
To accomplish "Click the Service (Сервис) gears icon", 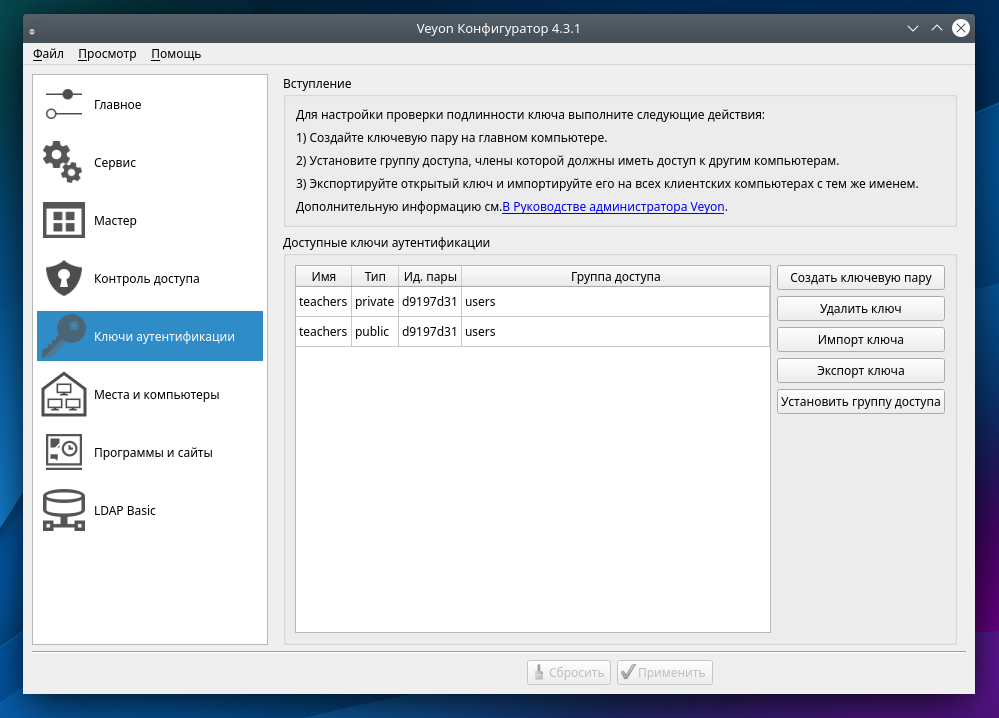I will [63, 162].
